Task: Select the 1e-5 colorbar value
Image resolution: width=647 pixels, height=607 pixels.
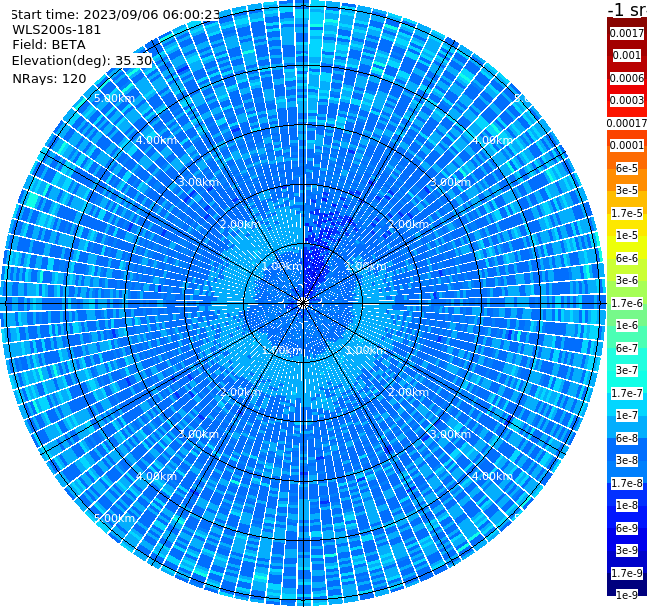Action: point(627,235)
